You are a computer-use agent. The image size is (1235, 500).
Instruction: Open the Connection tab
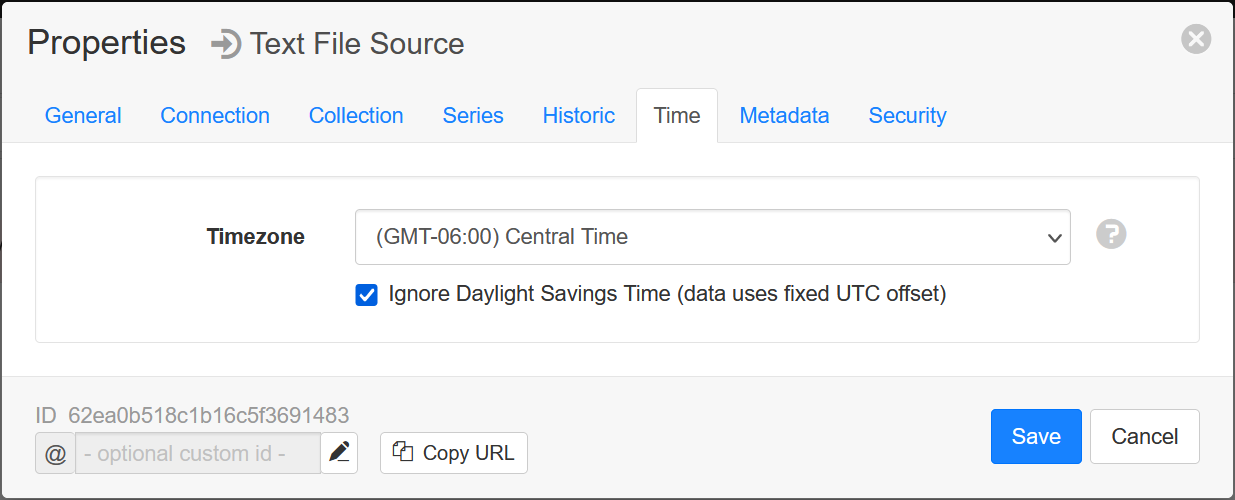point(215,116)
